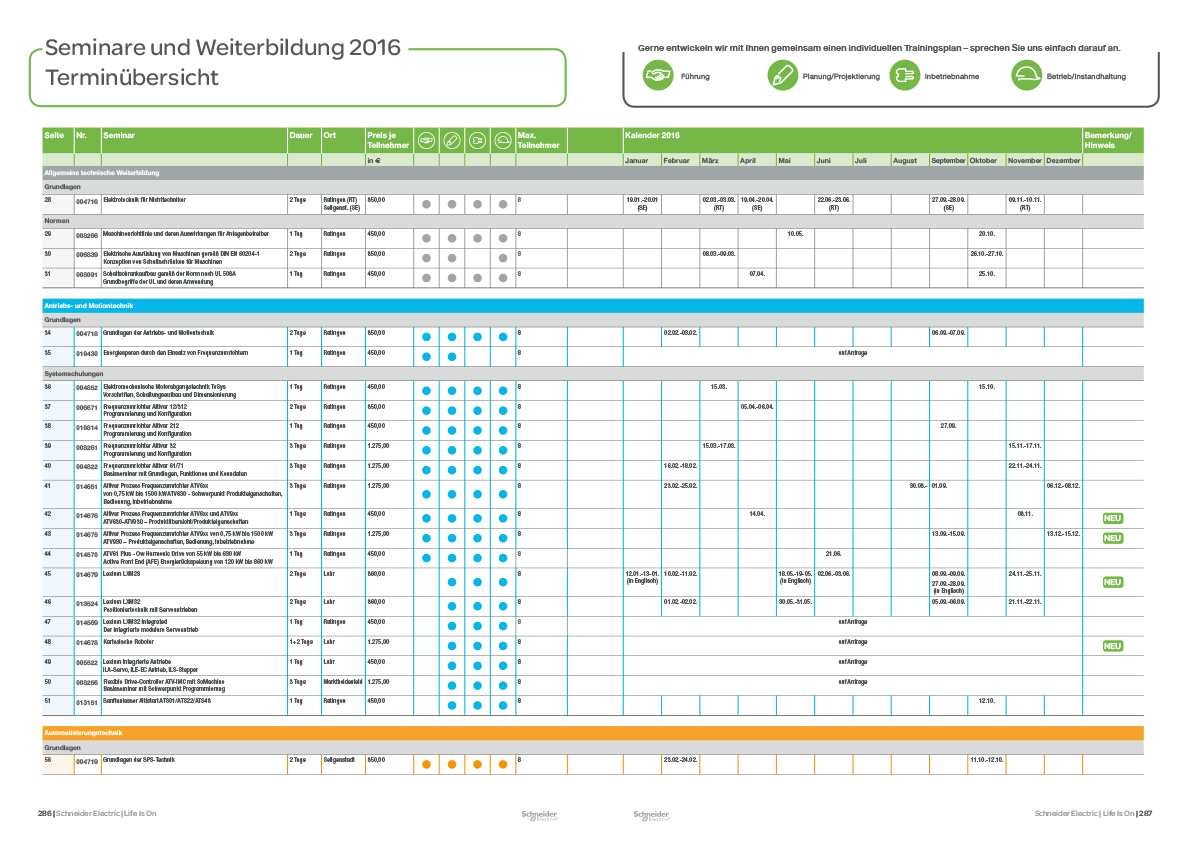Click the Seminare und Weiterbildung 2016 title
Image resolution: width=1191 pixels, height=842 pixels.
click(223, 48)
